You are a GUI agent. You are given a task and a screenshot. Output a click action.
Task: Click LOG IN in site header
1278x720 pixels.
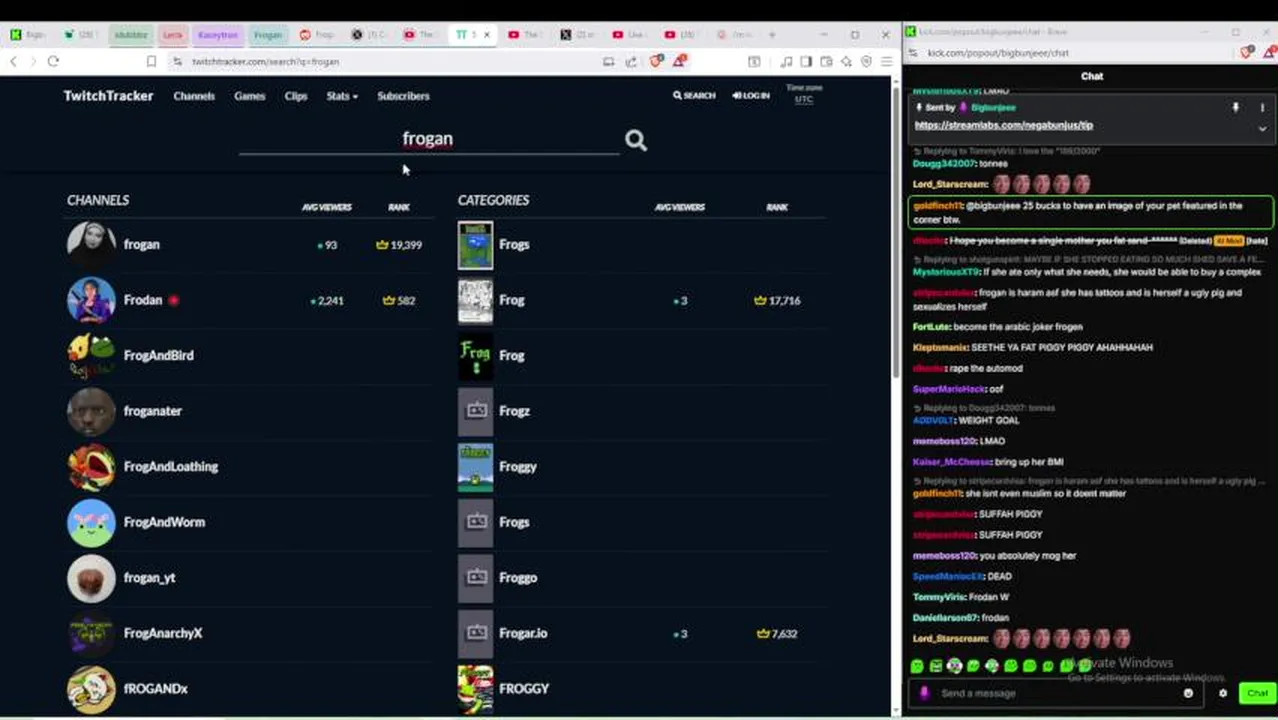pyautogui.click(x=751, y=96)
